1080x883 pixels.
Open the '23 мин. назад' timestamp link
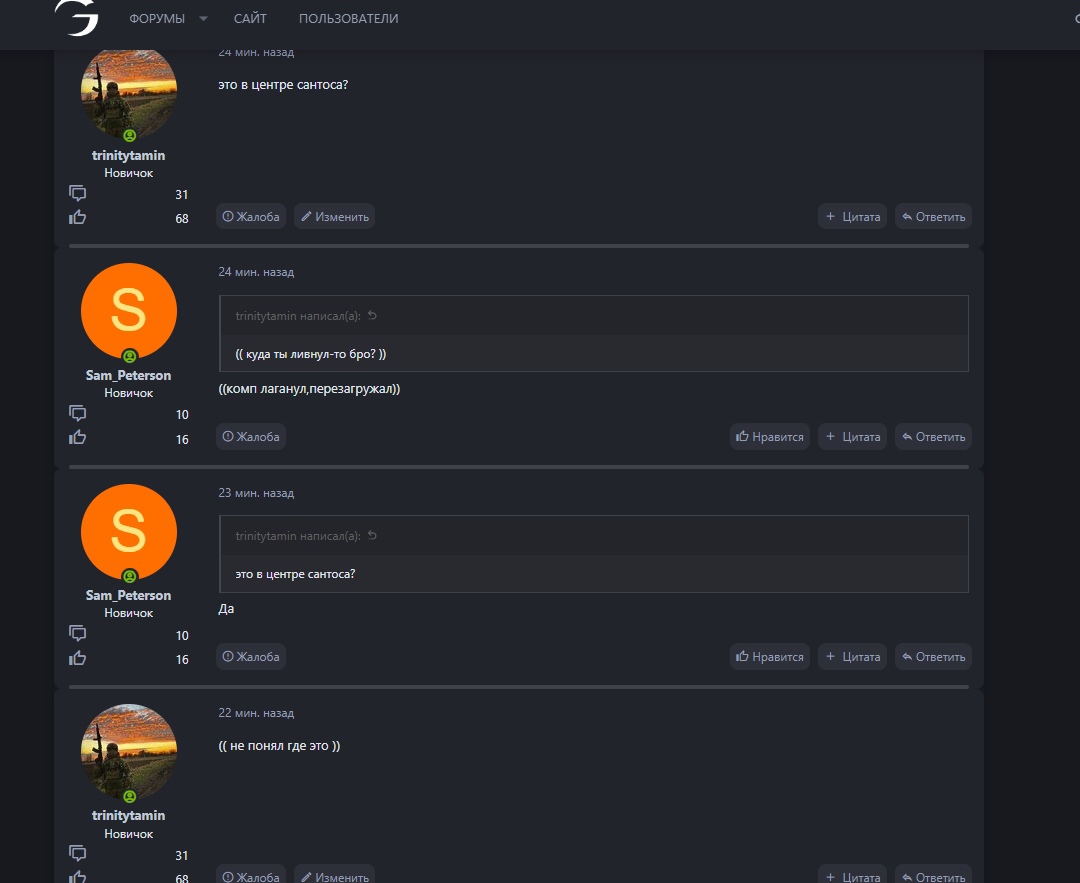pos(256,492)
